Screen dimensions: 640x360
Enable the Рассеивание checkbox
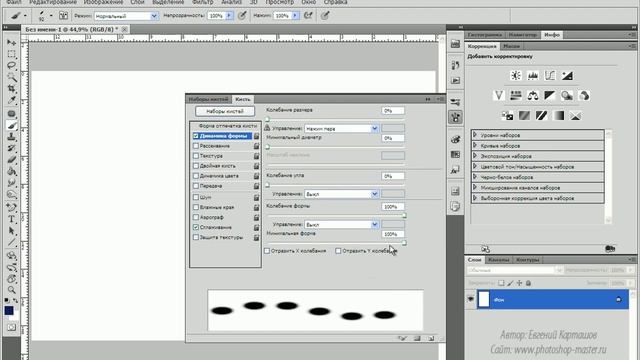click(196, 146)
